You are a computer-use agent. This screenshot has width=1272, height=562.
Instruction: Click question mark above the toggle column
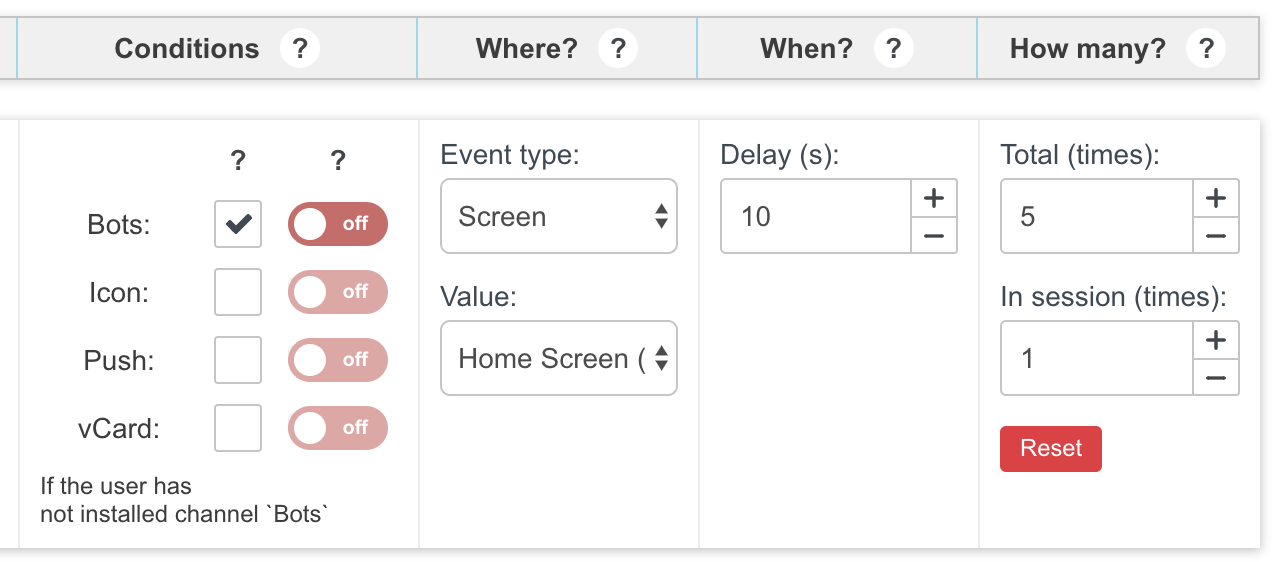coord(338,160)
